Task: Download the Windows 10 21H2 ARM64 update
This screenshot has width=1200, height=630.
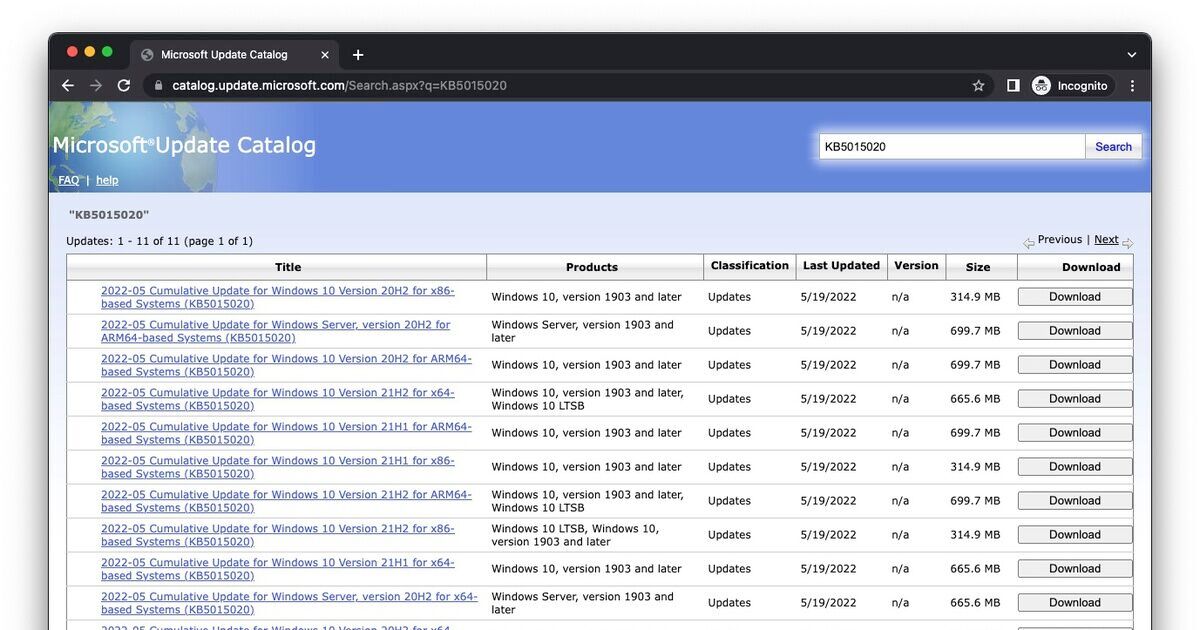Action: tap(1075, 501)
